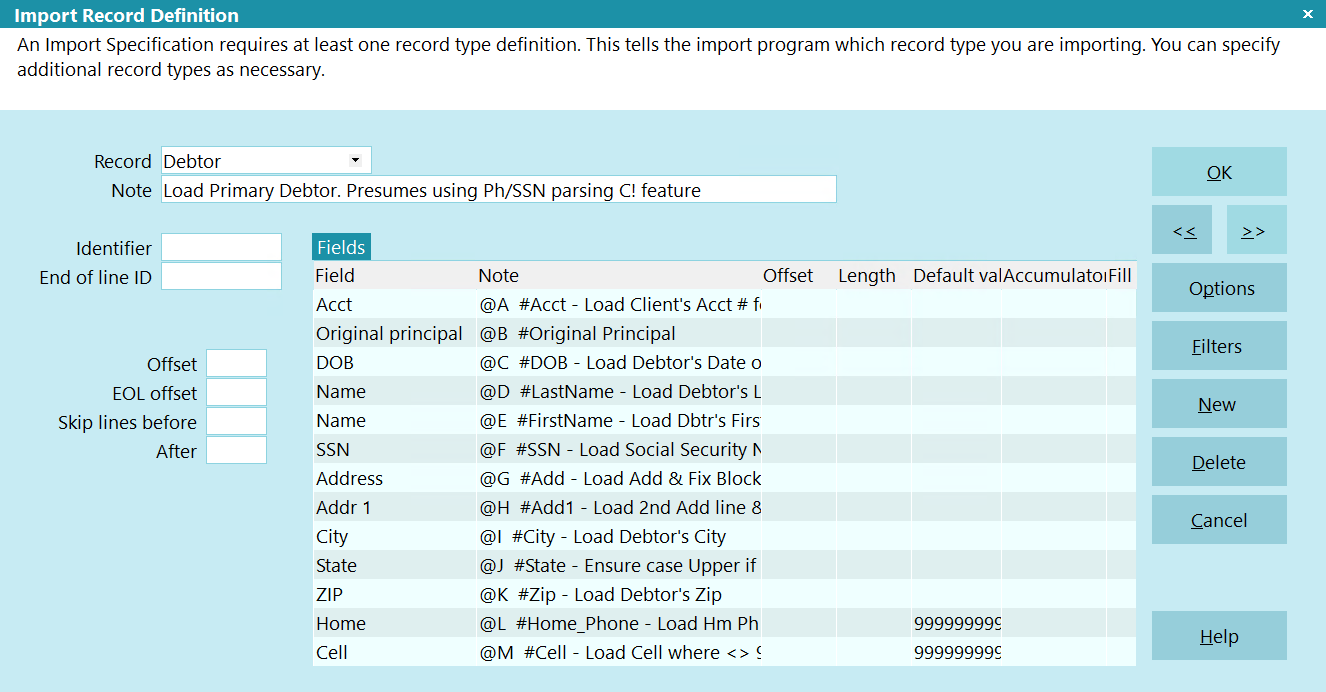This screenshot has height=692, width=1326.
Task: Focus the EOL offset field
Action: [x=236, y=393]
